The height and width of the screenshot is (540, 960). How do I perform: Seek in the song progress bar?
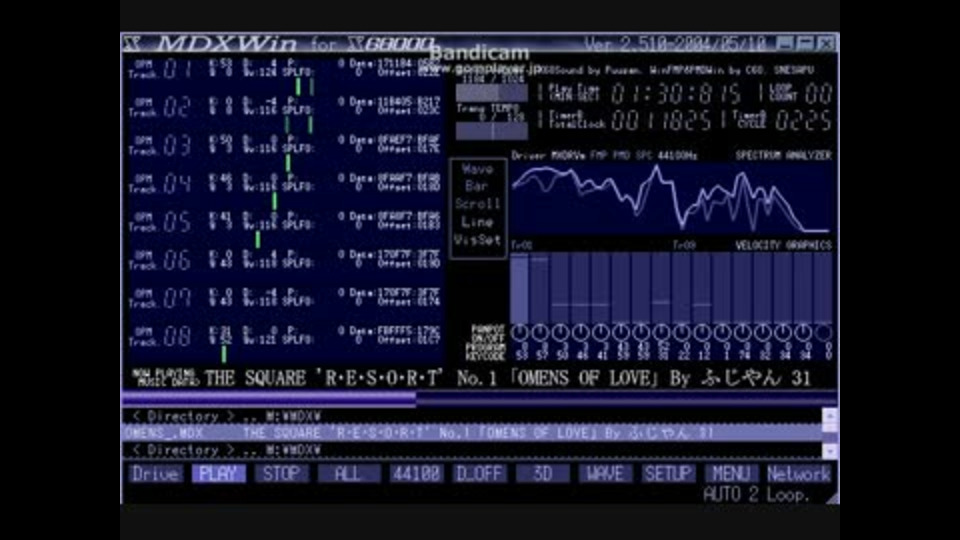coord(479,399)
